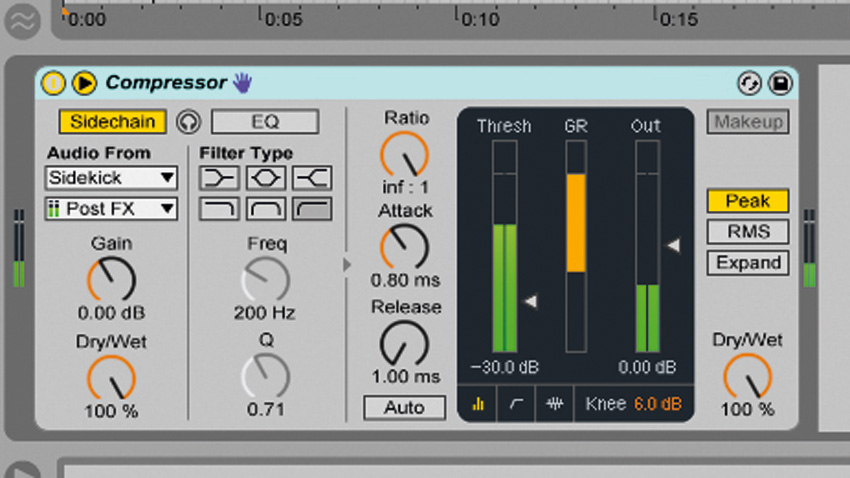
Task: Click the 0.00 dB output value
Action: point(647,367)
